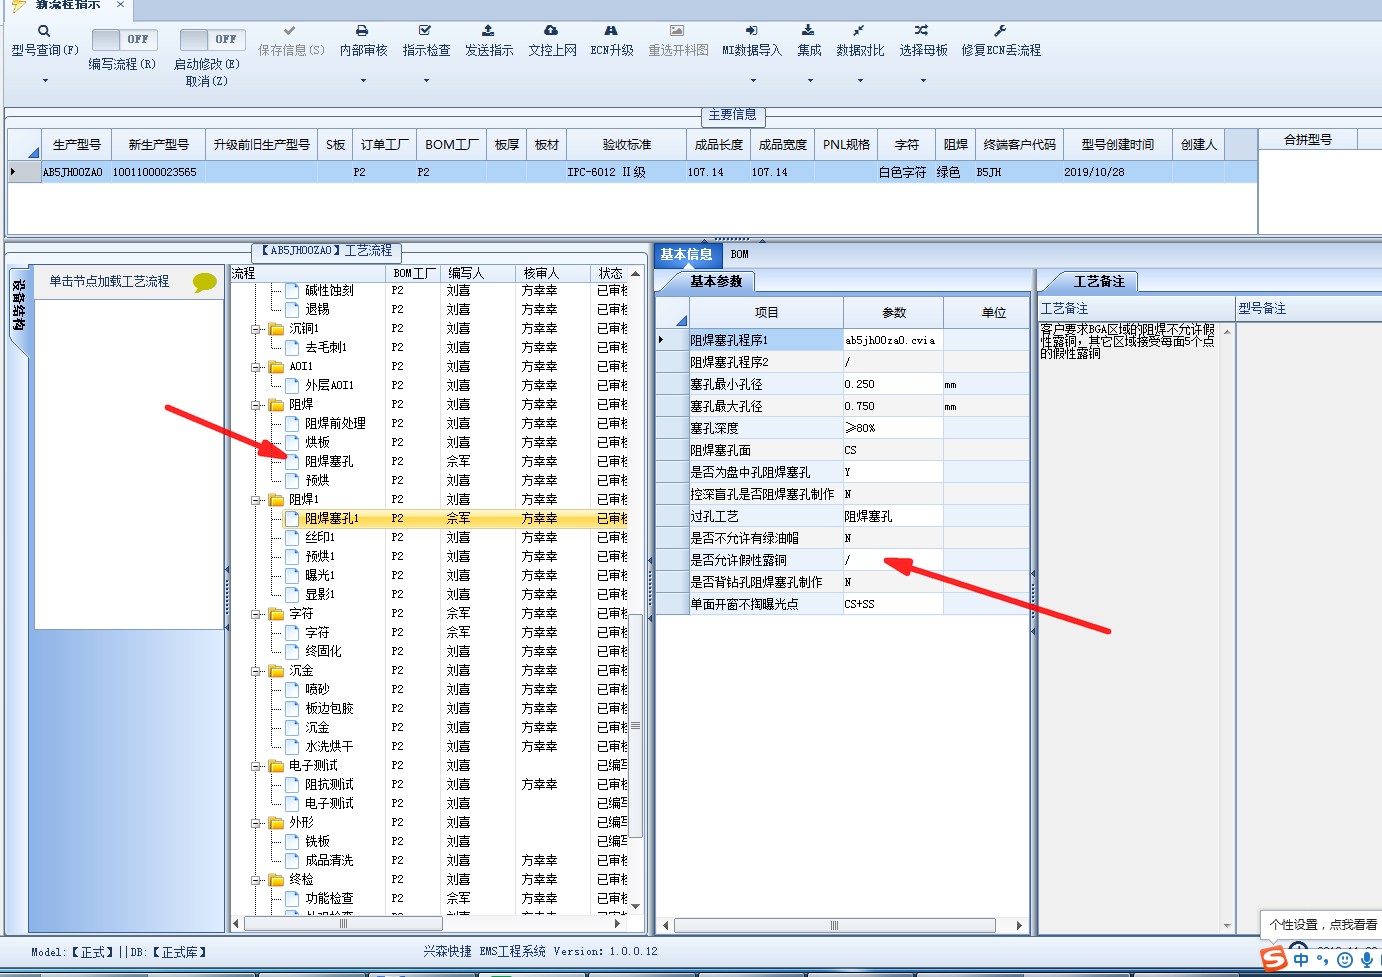Click the ECN升级 icon
This screenshot has width=1382, height=977.
611,31
